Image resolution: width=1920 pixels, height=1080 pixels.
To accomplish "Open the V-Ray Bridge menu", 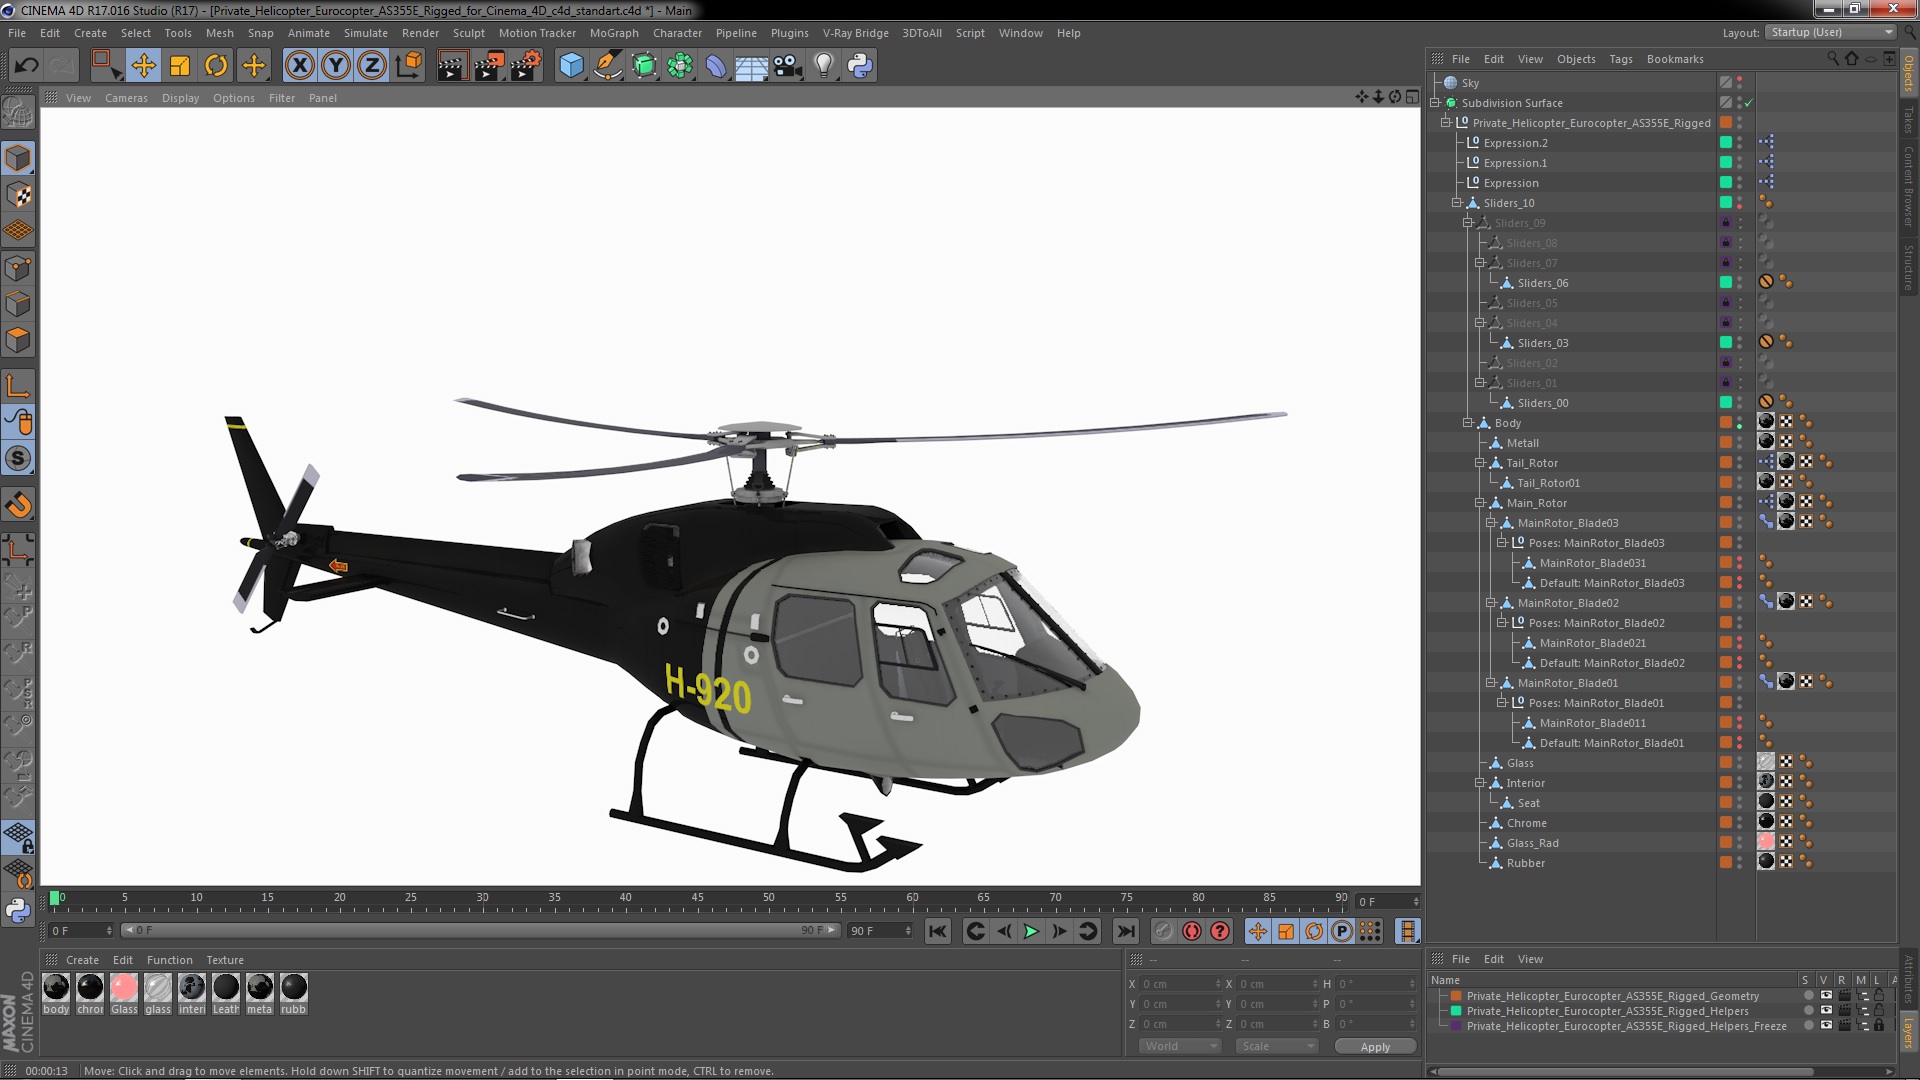I will (x=855, y=33).
